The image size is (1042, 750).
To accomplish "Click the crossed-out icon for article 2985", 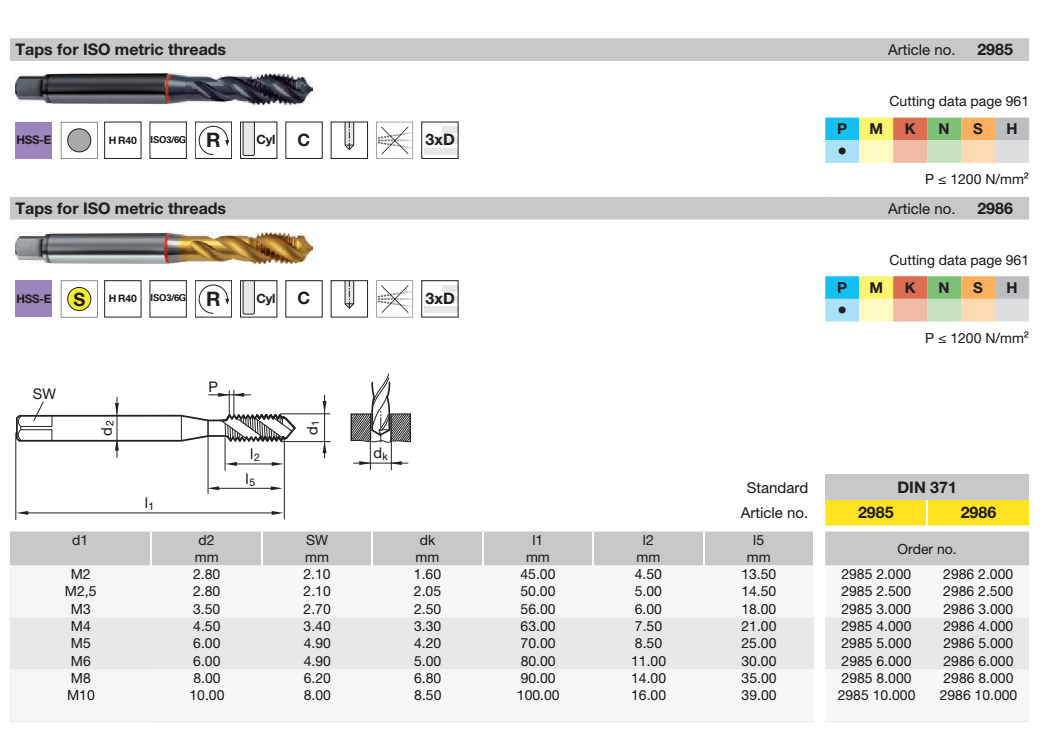I will pyautogui.click(x=394, y=140).
